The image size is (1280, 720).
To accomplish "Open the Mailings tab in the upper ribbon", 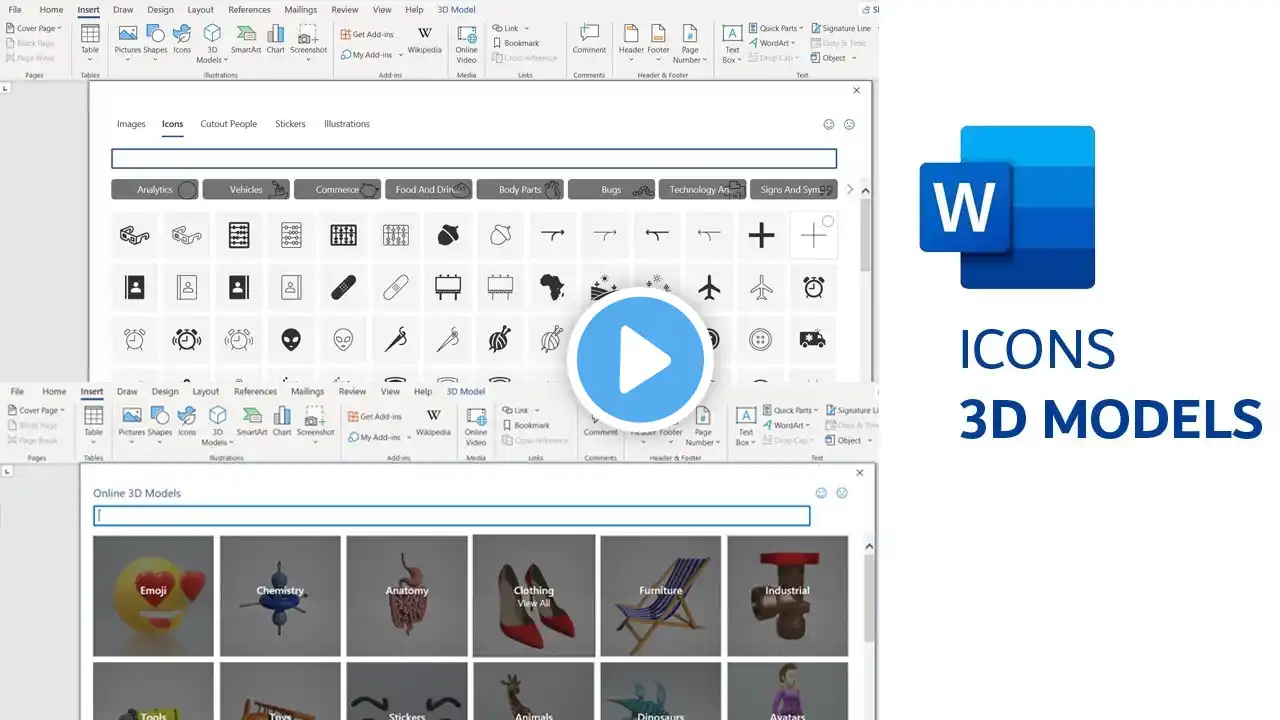I will coord(301,9).
